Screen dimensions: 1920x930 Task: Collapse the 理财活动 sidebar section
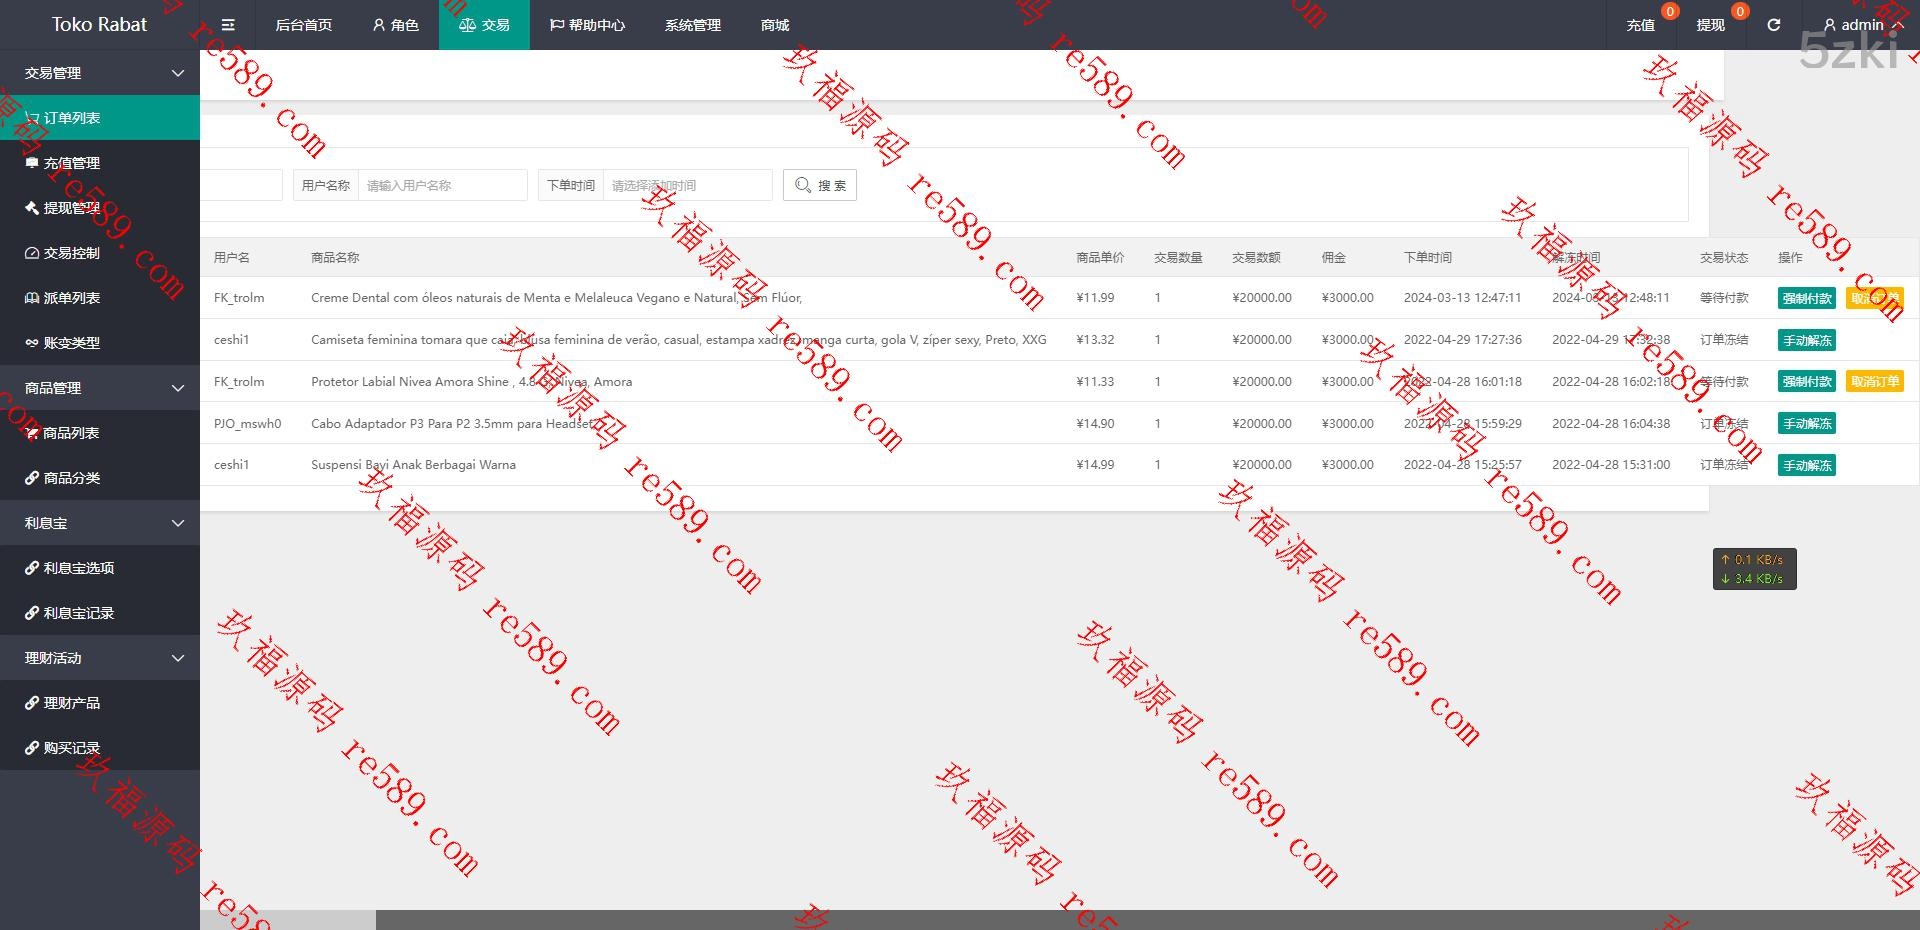(x=100, y=658)
